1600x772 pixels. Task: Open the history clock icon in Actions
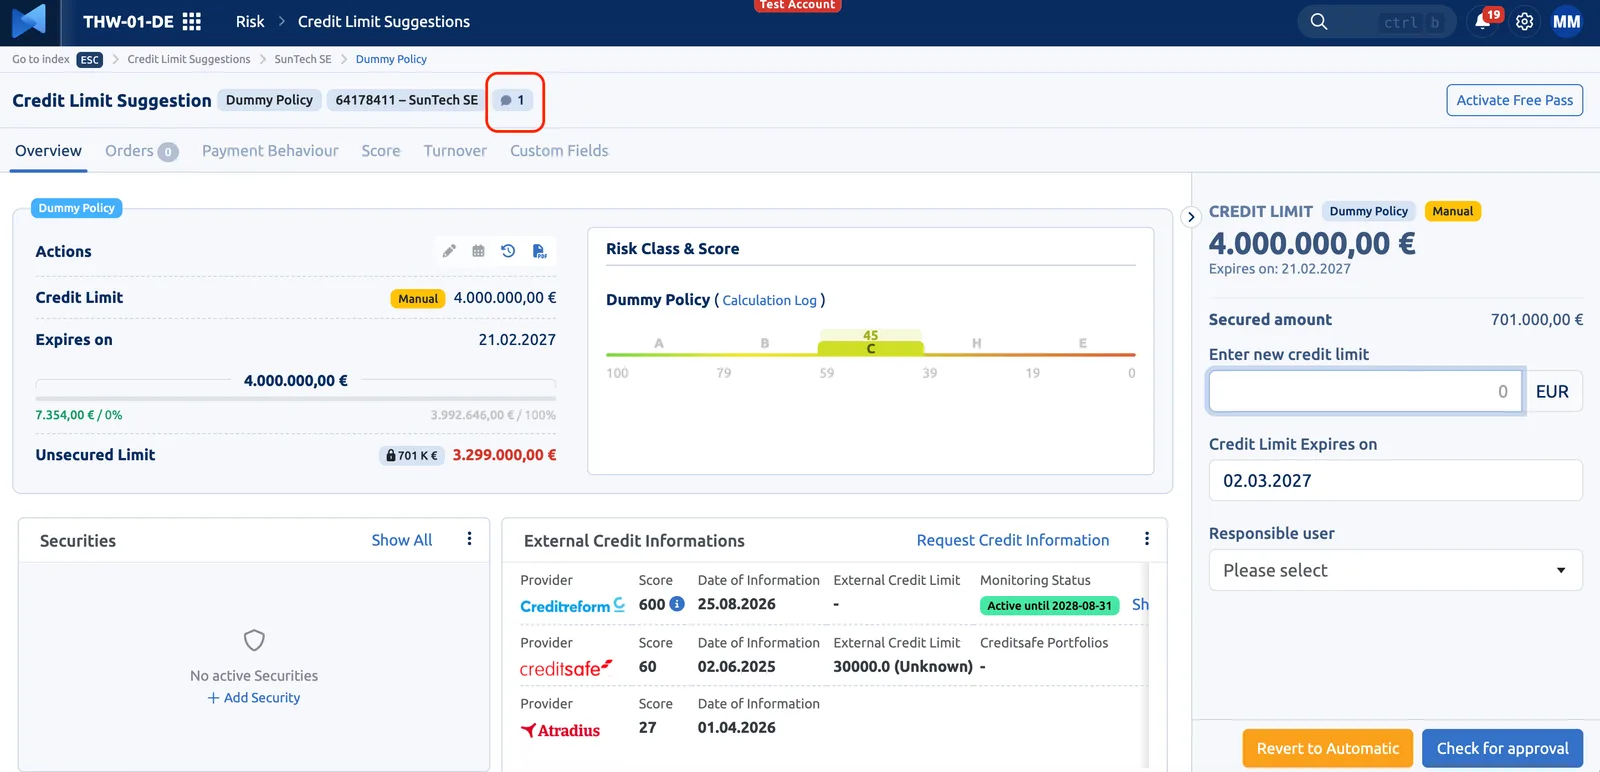click(508, 251)
